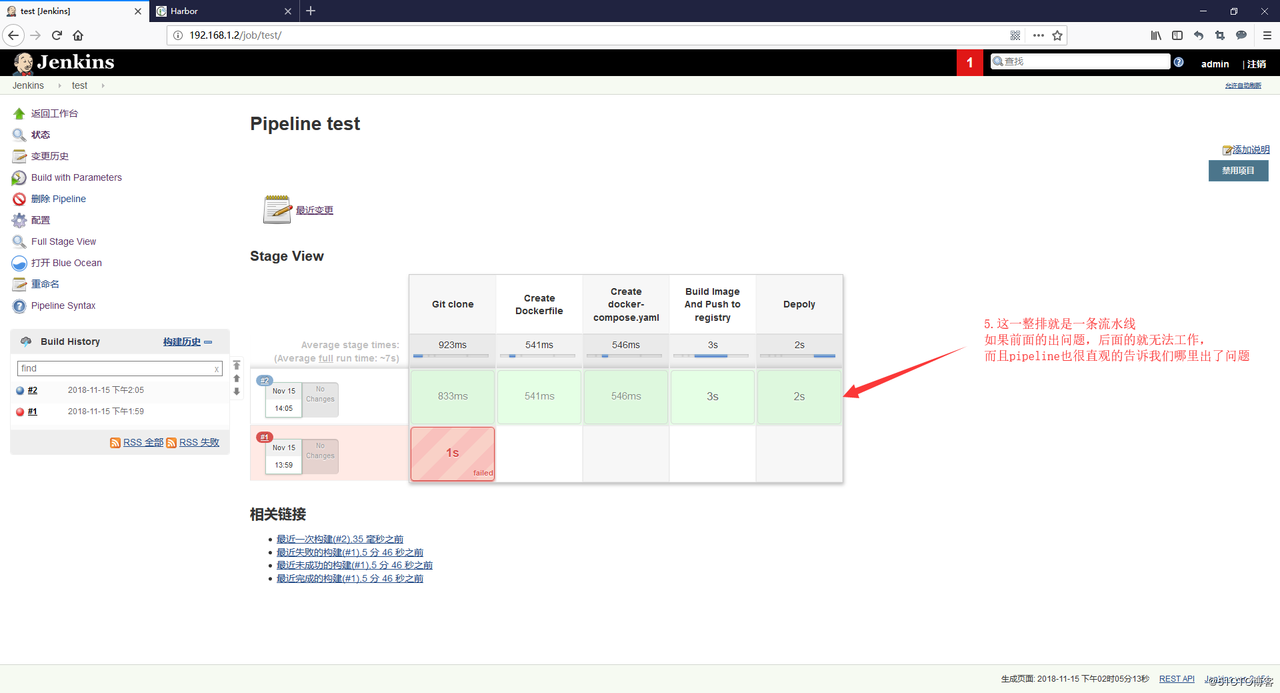1280x693 pixels.
Task: Jump to top of build history
Action: pyautogui.click(x=236, y=365)
